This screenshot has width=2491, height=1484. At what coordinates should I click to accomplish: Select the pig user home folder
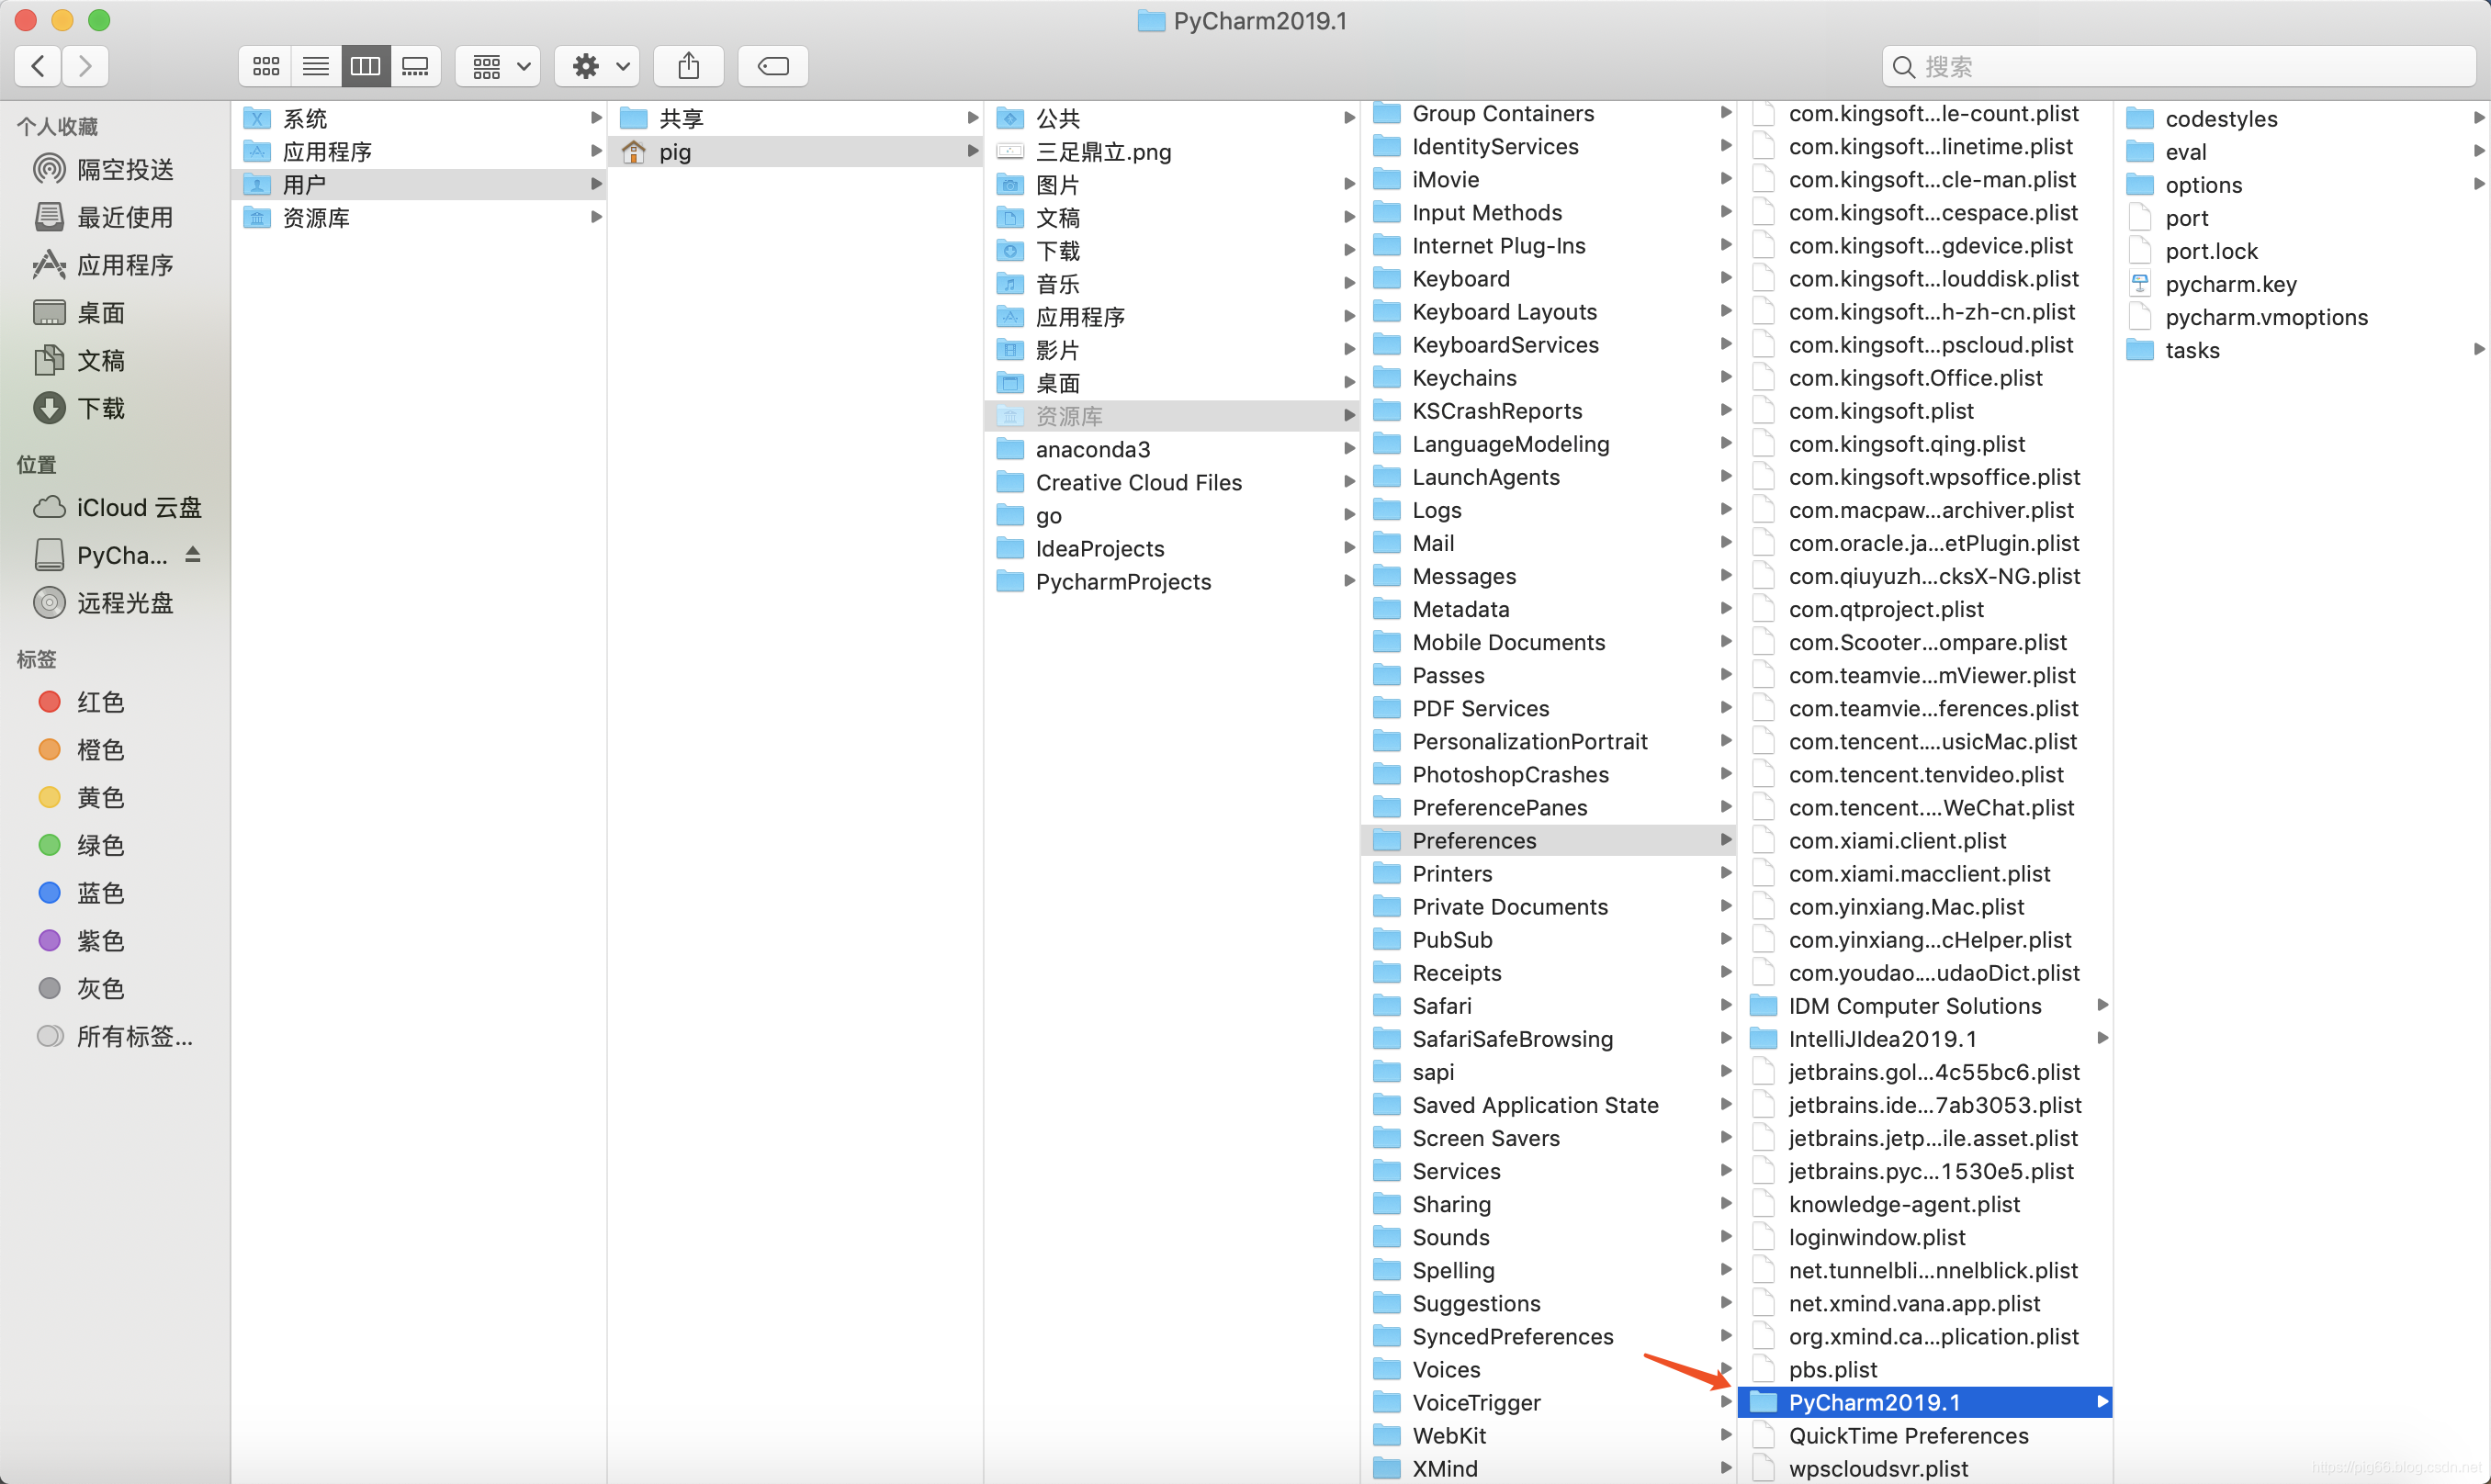tap(675, 151)
